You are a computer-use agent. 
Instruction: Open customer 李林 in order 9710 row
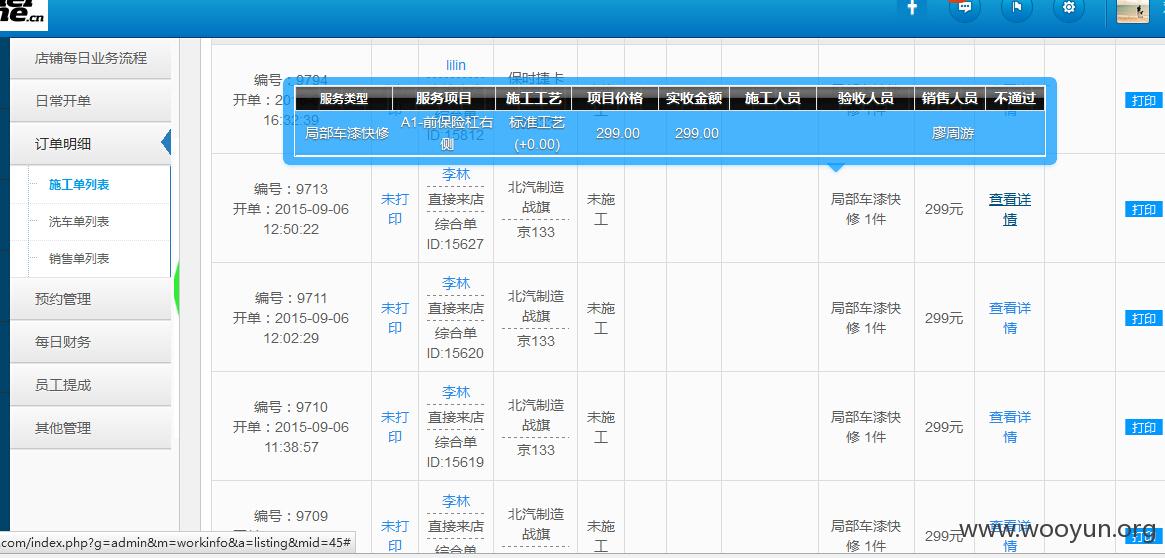coord(456,392)
